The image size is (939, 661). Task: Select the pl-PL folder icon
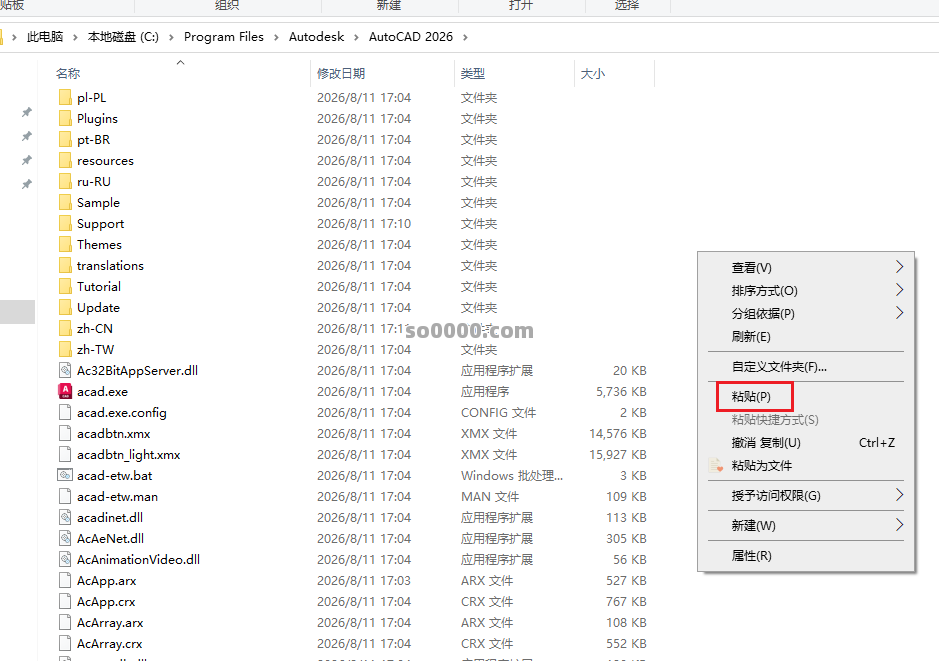(x=65, y=98)
